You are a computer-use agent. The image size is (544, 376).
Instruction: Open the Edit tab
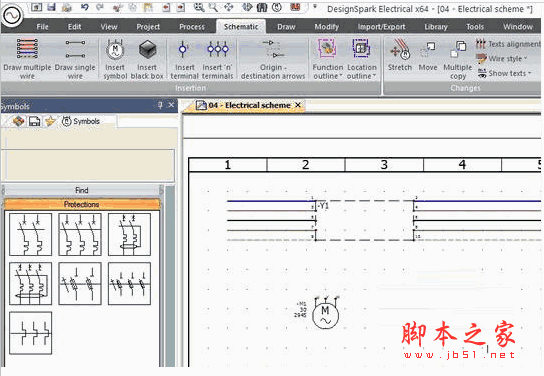[74, 27]
